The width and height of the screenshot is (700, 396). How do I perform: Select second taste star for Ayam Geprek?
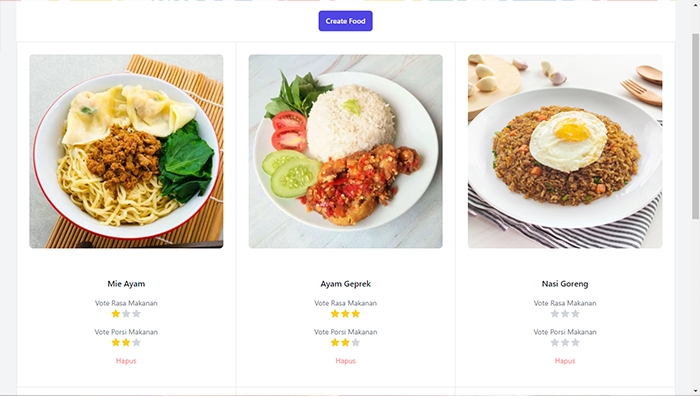pos(345,314)
